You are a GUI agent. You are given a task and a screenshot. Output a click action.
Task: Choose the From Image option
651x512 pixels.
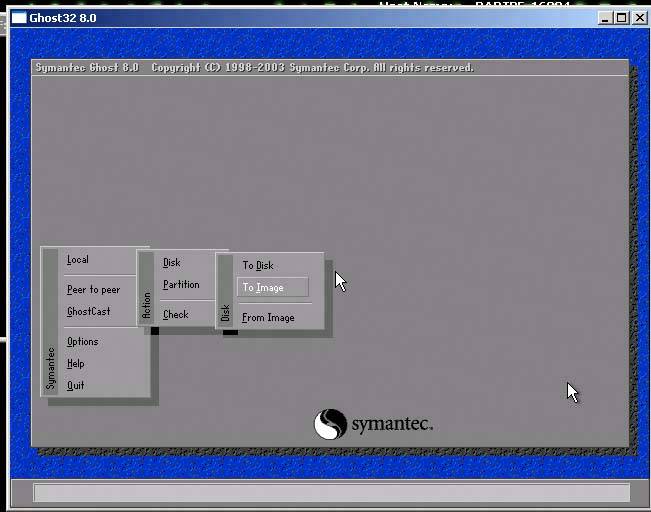(x=268, y=318)
